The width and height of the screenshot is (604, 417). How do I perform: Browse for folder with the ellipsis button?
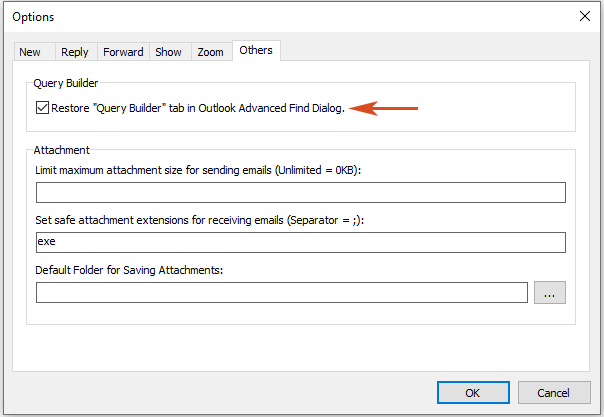pyautogui.click(x=550, y=292)
